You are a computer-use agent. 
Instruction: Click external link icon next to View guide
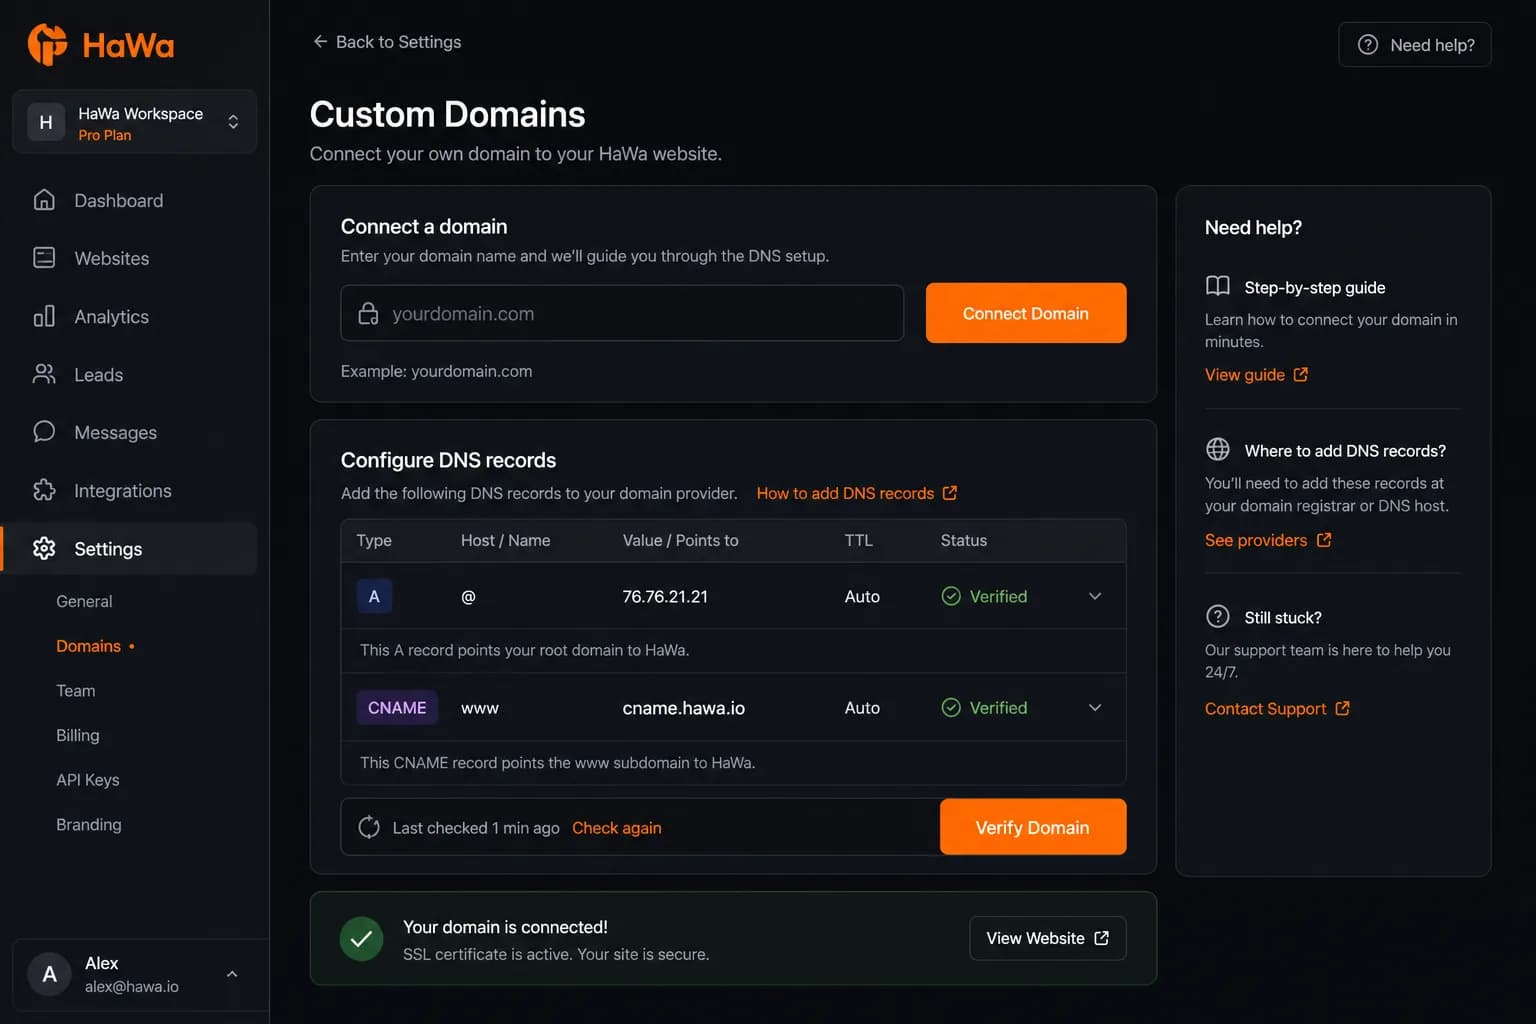[1300, 374]
